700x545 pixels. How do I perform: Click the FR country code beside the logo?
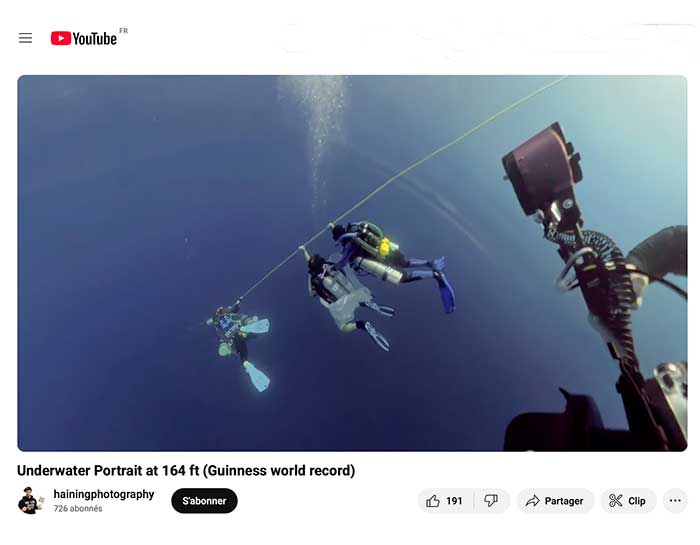[124, 31]
